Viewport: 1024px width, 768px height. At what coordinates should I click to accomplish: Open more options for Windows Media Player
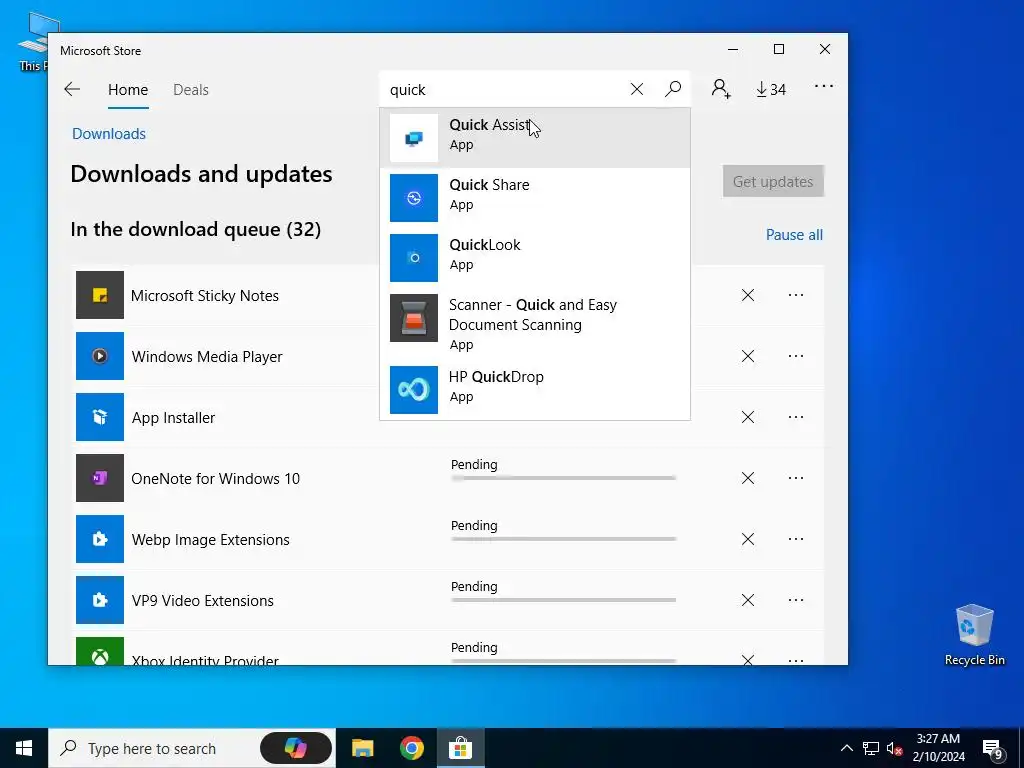pos(795,356)
